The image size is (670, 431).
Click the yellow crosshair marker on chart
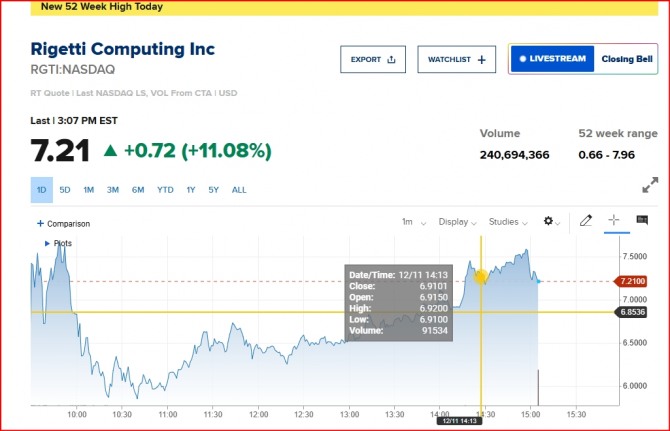point(481,277)
